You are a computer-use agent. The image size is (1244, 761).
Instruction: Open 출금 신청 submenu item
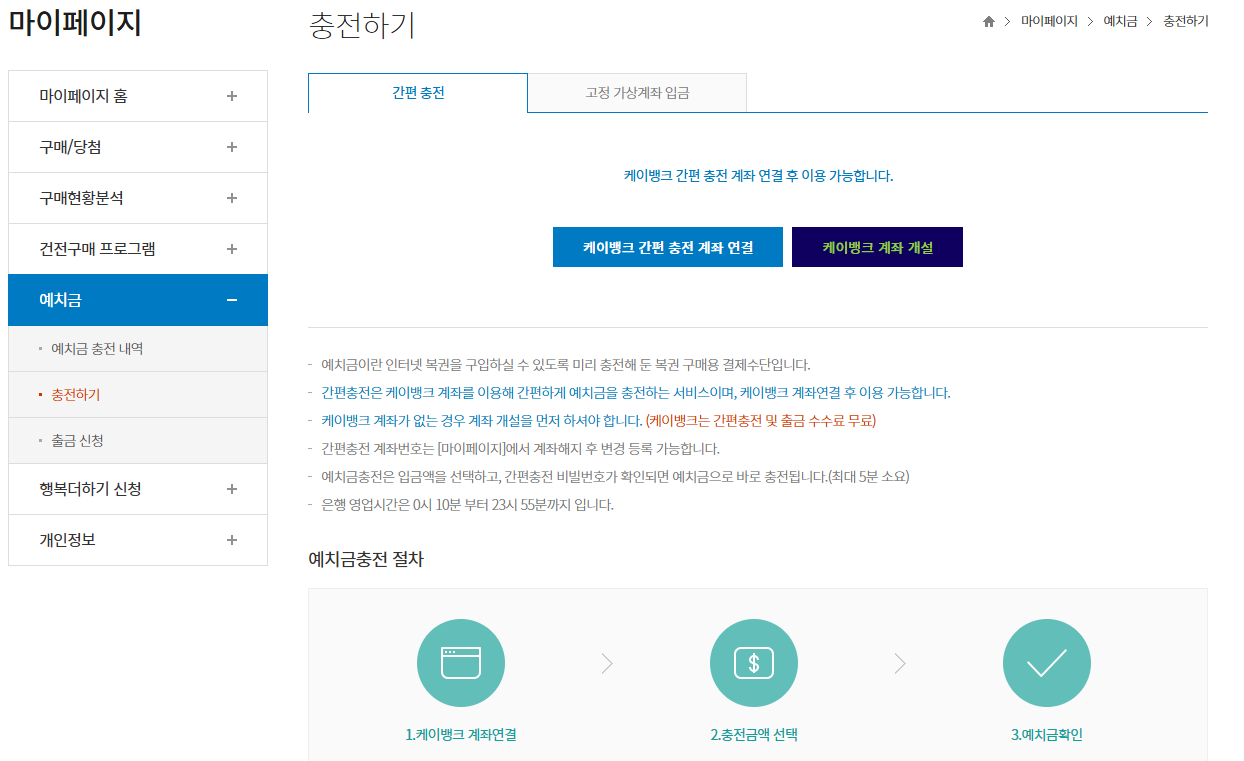77,441
